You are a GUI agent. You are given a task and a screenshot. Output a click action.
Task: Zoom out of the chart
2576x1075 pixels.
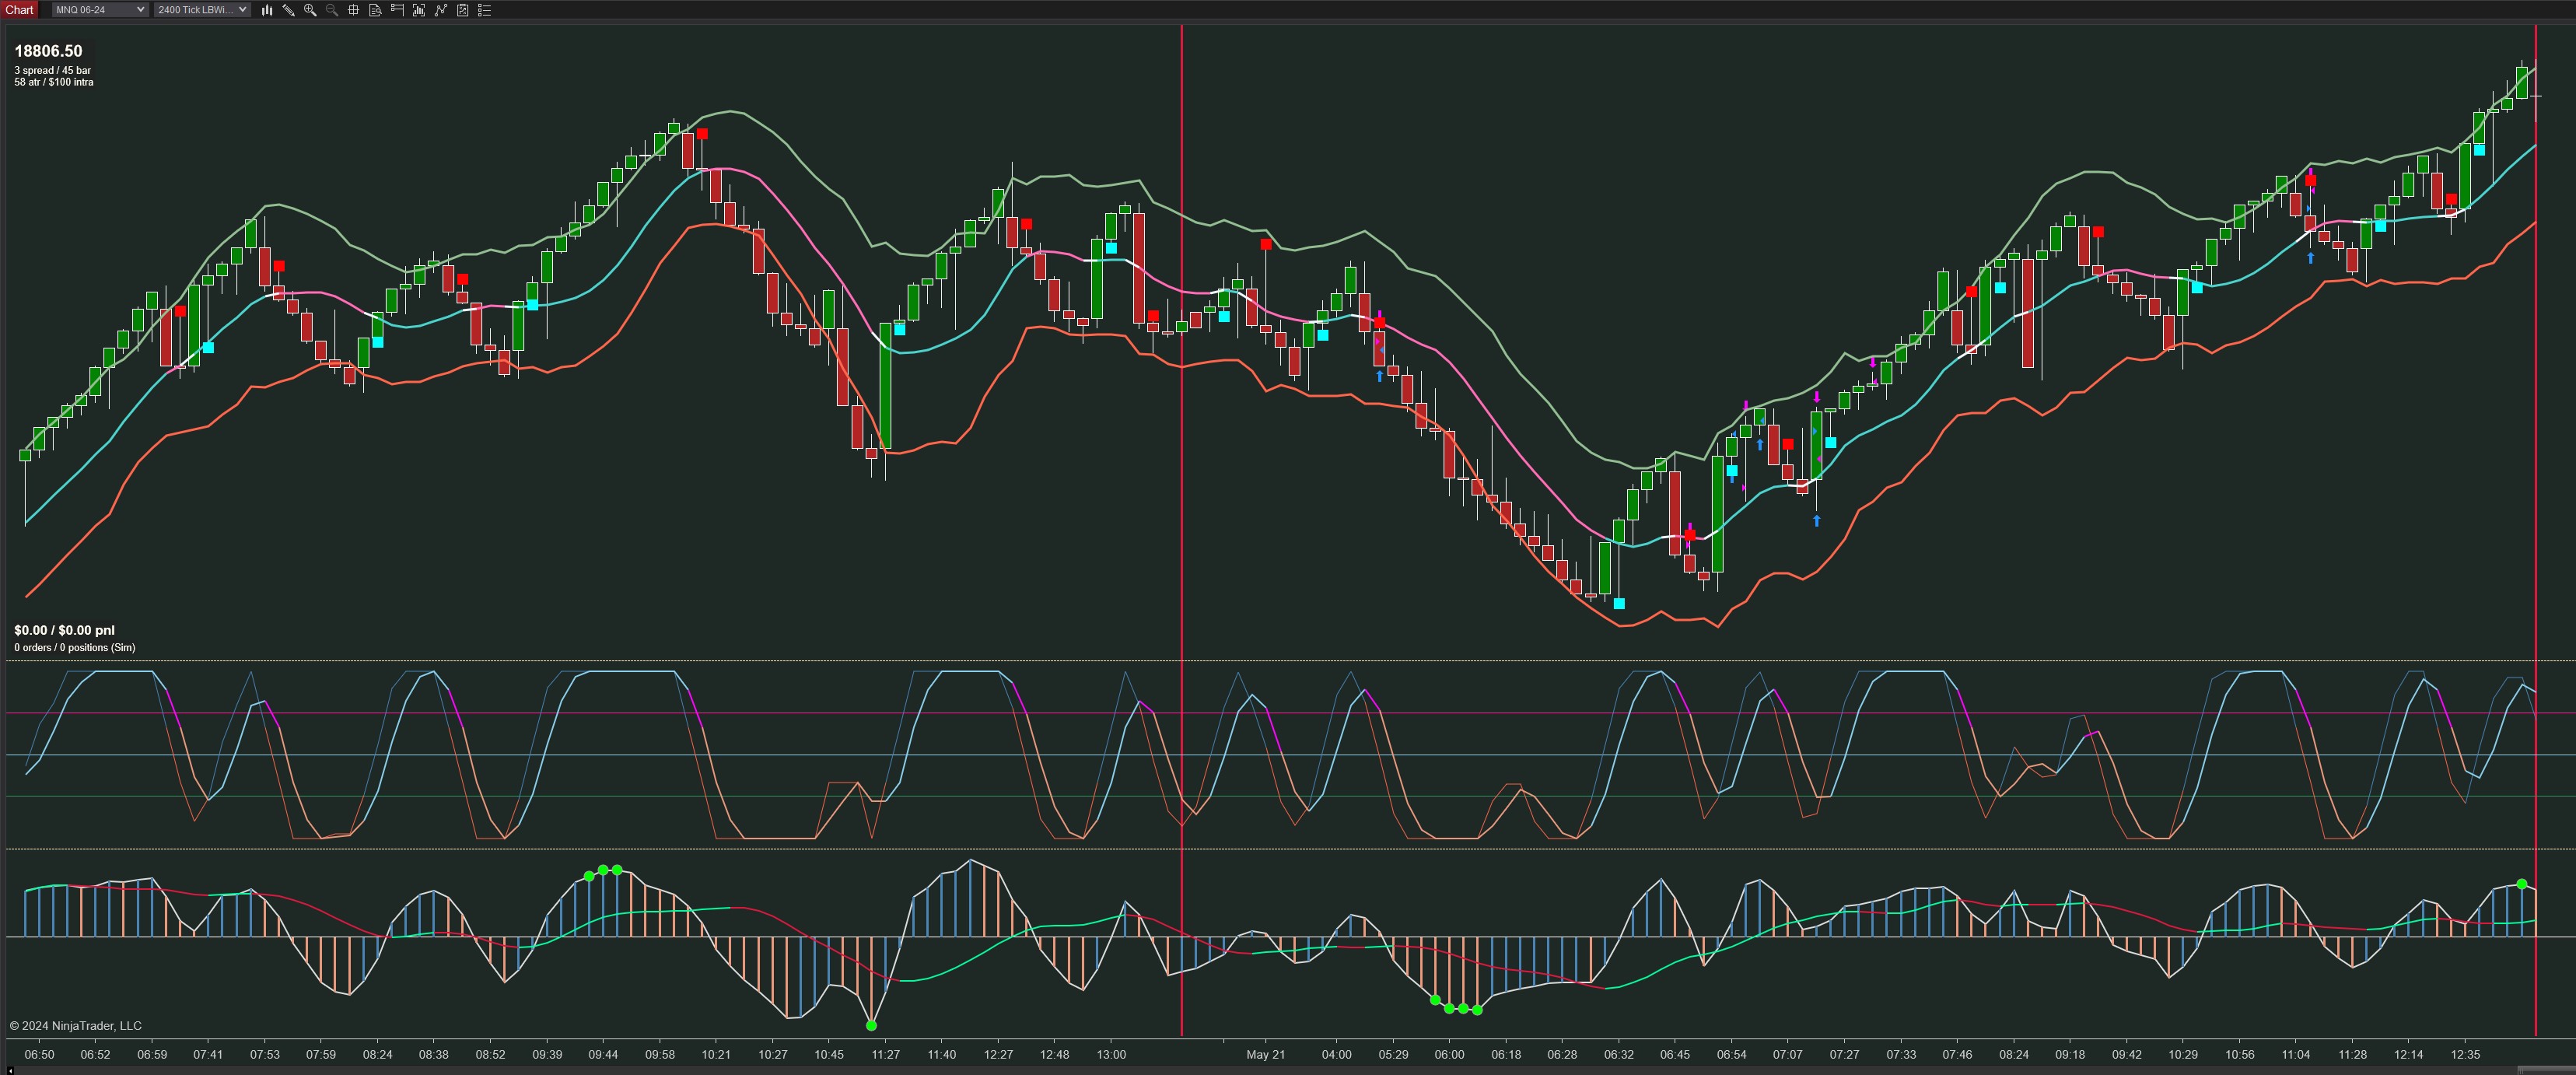point(332,10)
